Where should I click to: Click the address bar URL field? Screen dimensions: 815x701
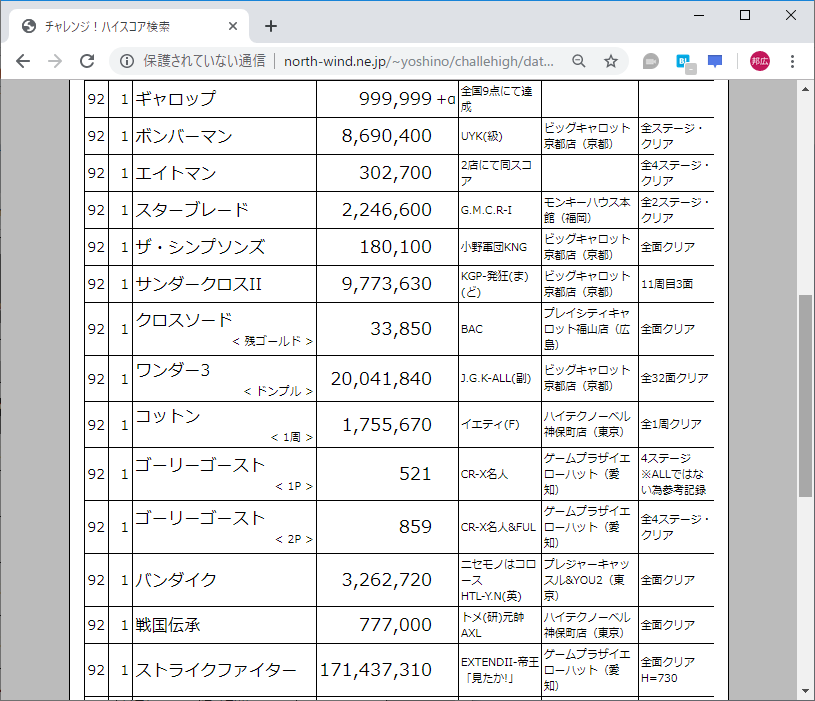point(418,61)
